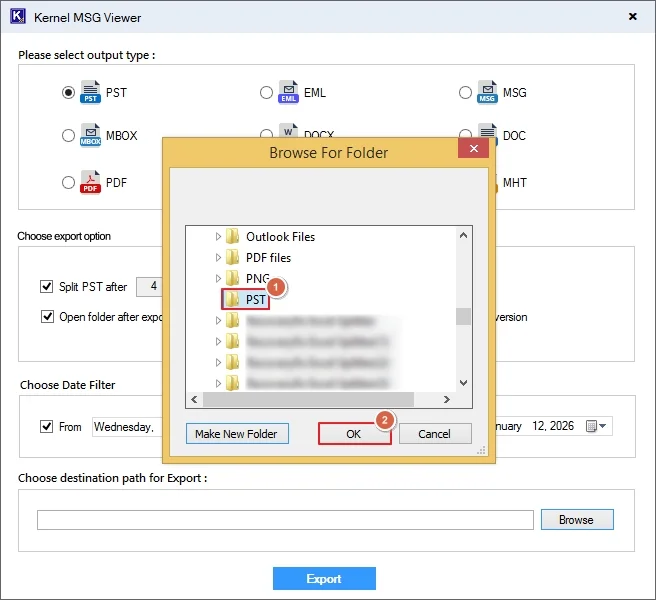Click the destination path input field

285,520
